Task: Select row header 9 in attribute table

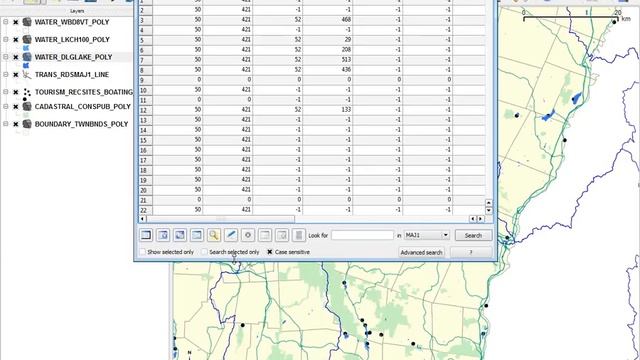Action: (x=146, y=80)
